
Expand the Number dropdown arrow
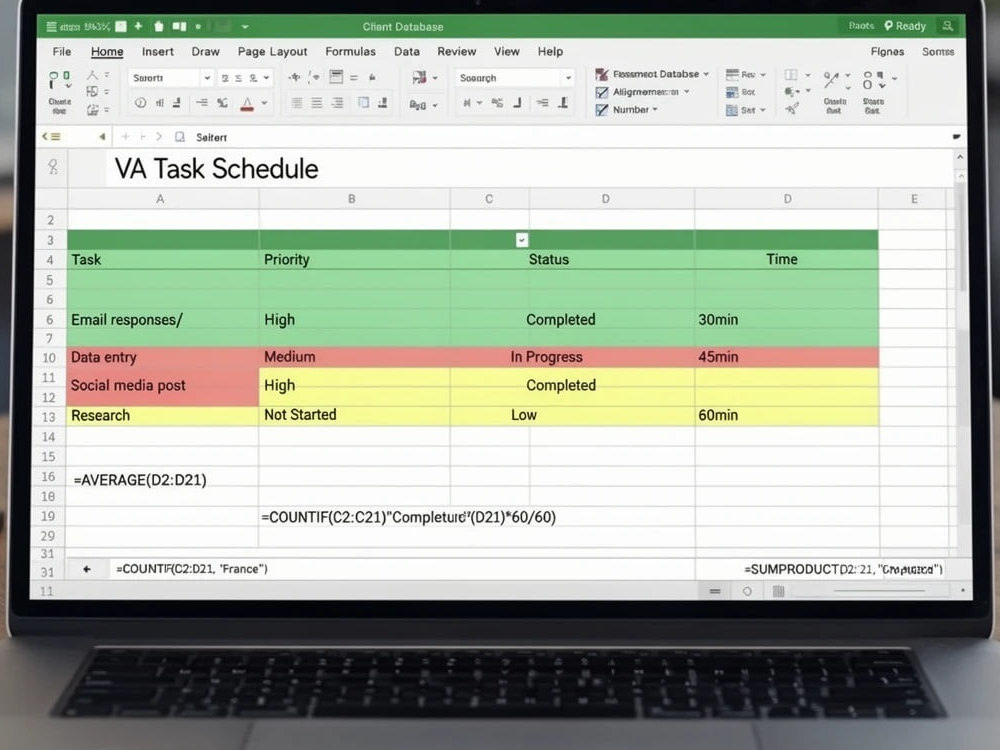655,110
